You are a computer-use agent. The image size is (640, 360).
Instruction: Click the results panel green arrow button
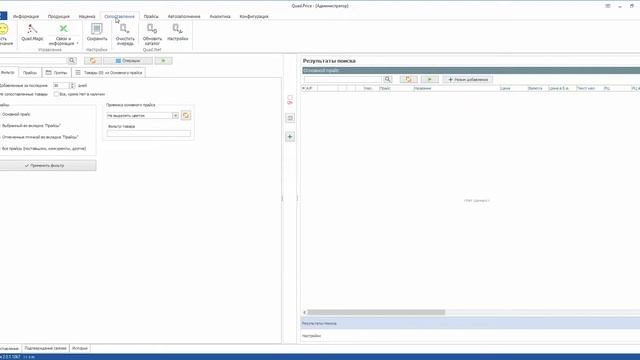tap(429, 79)
